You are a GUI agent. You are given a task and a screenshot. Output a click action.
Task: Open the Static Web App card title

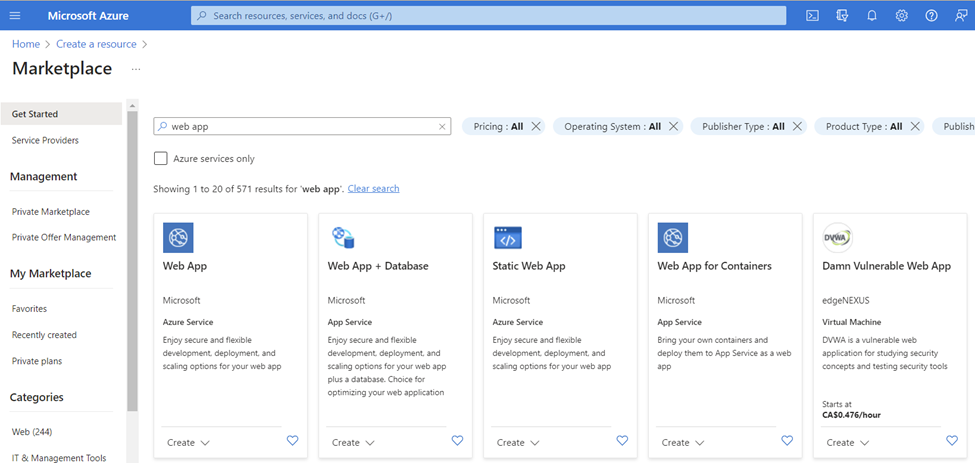pyautogui.click(x=529, y=266)
